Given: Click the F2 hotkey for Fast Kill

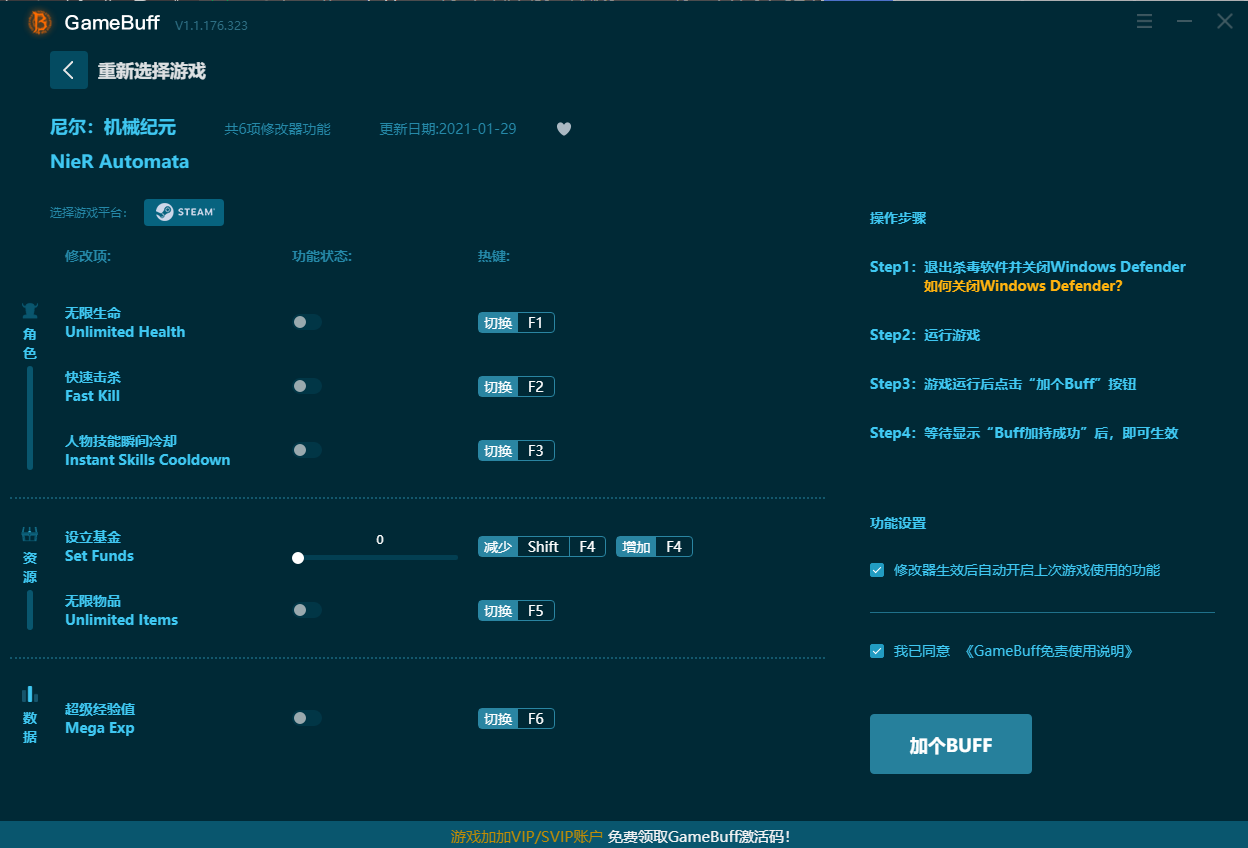Looking at the screenshot, I should 516,387.
